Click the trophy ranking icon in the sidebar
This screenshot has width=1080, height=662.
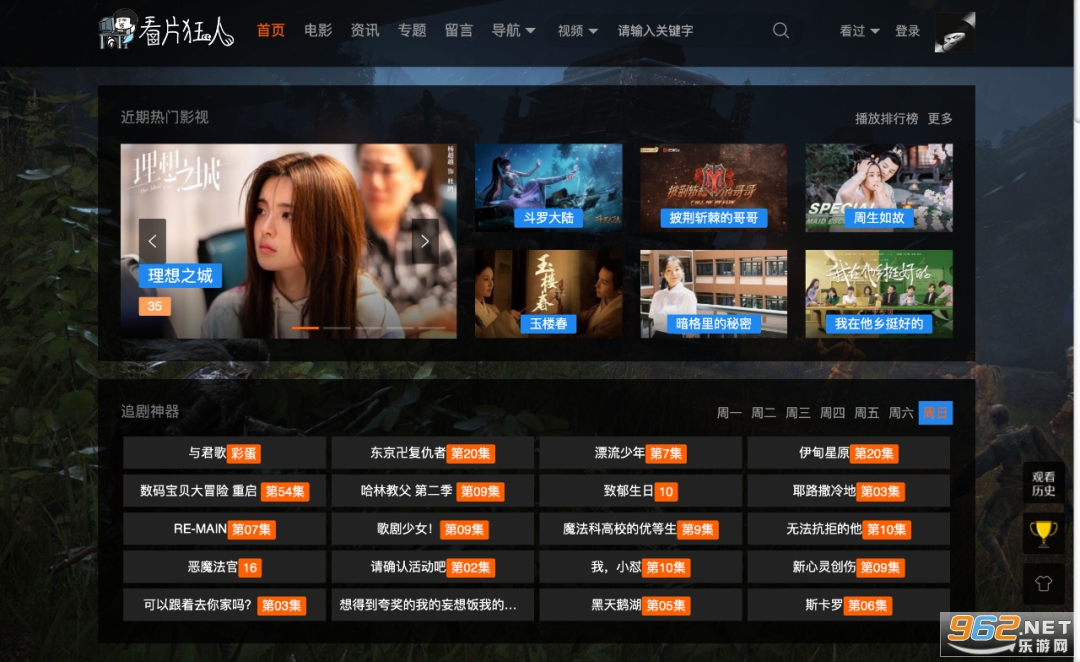coord(1043,532)
